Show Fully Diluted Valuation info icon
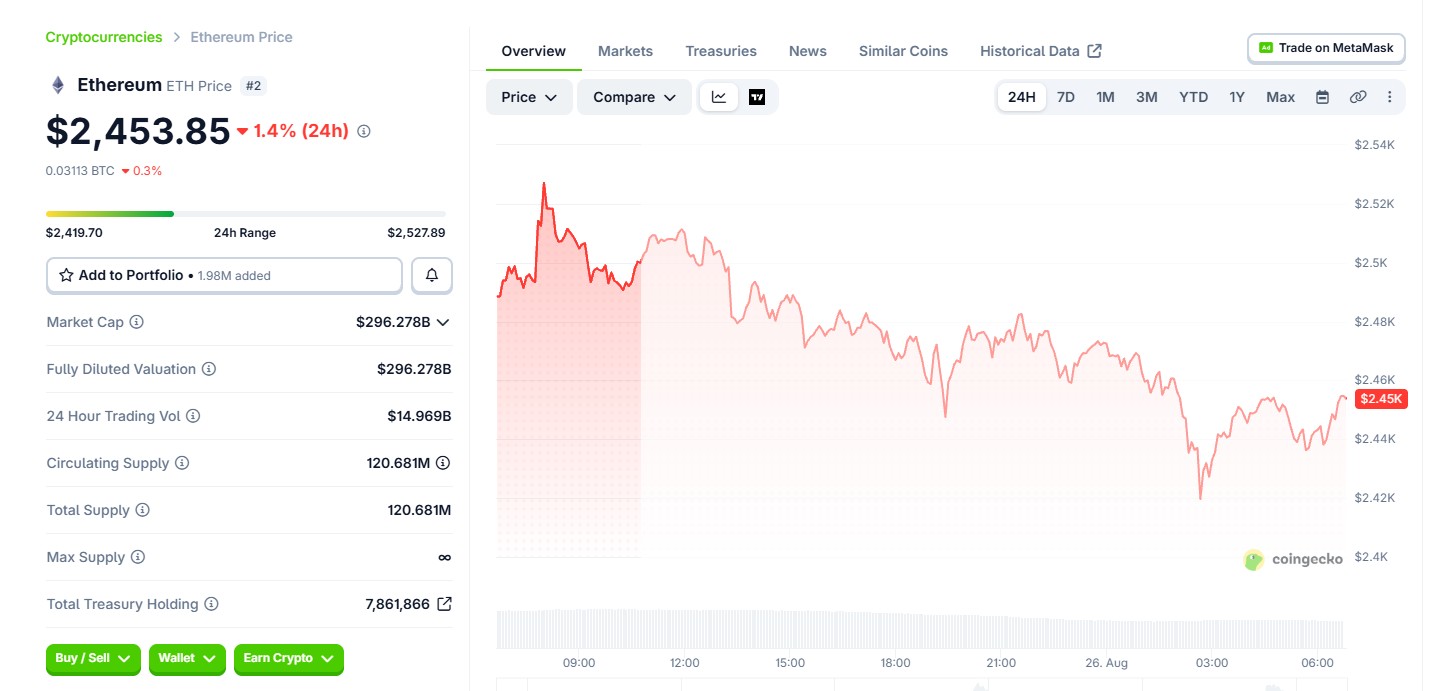The height and width of the screenshot is (691, 1429). click(209, 369)
